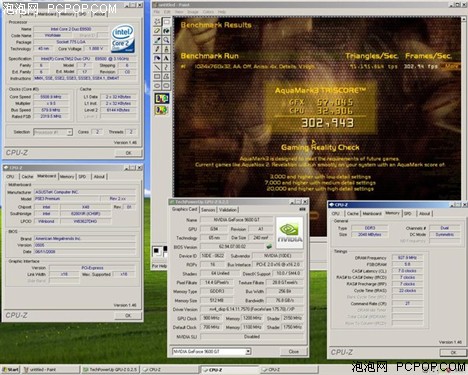Choose the Ellipse tool in Paint

coord(157,85)
